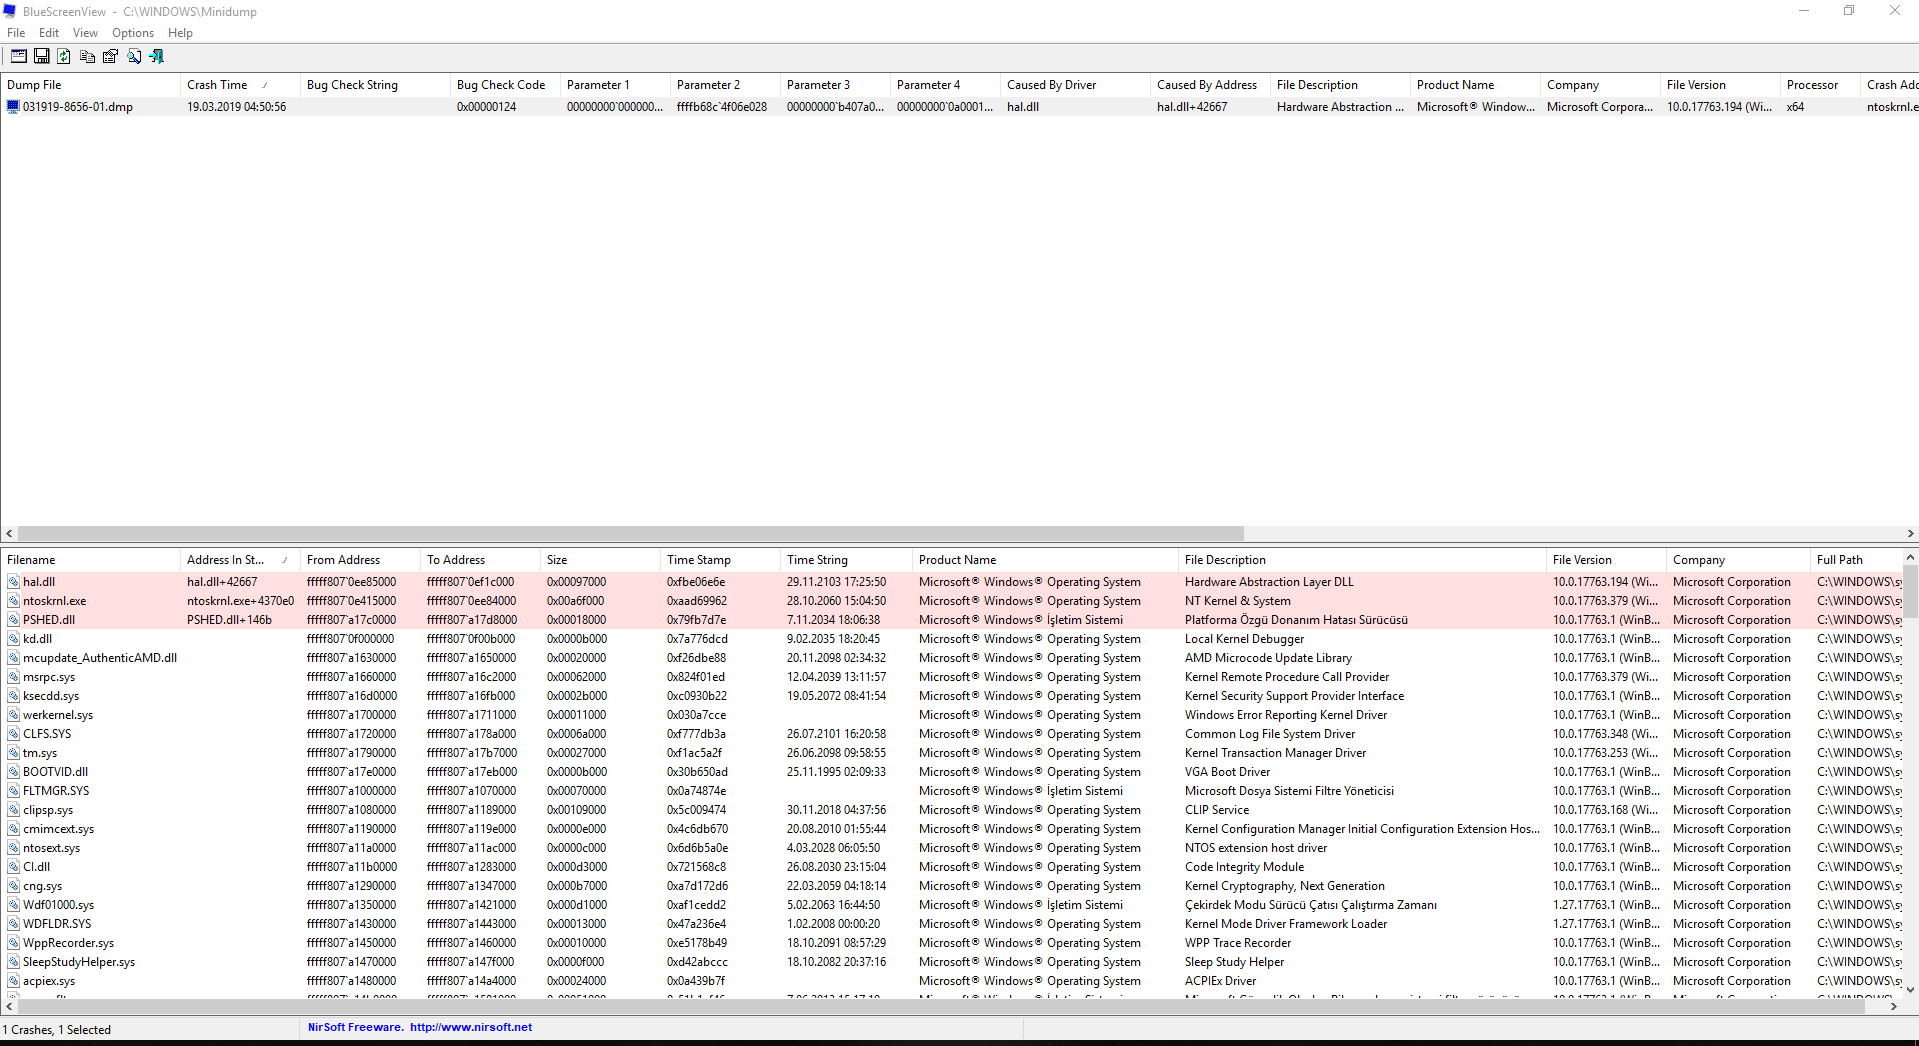Sort by Bug Check Code column header

coord(505,85)
